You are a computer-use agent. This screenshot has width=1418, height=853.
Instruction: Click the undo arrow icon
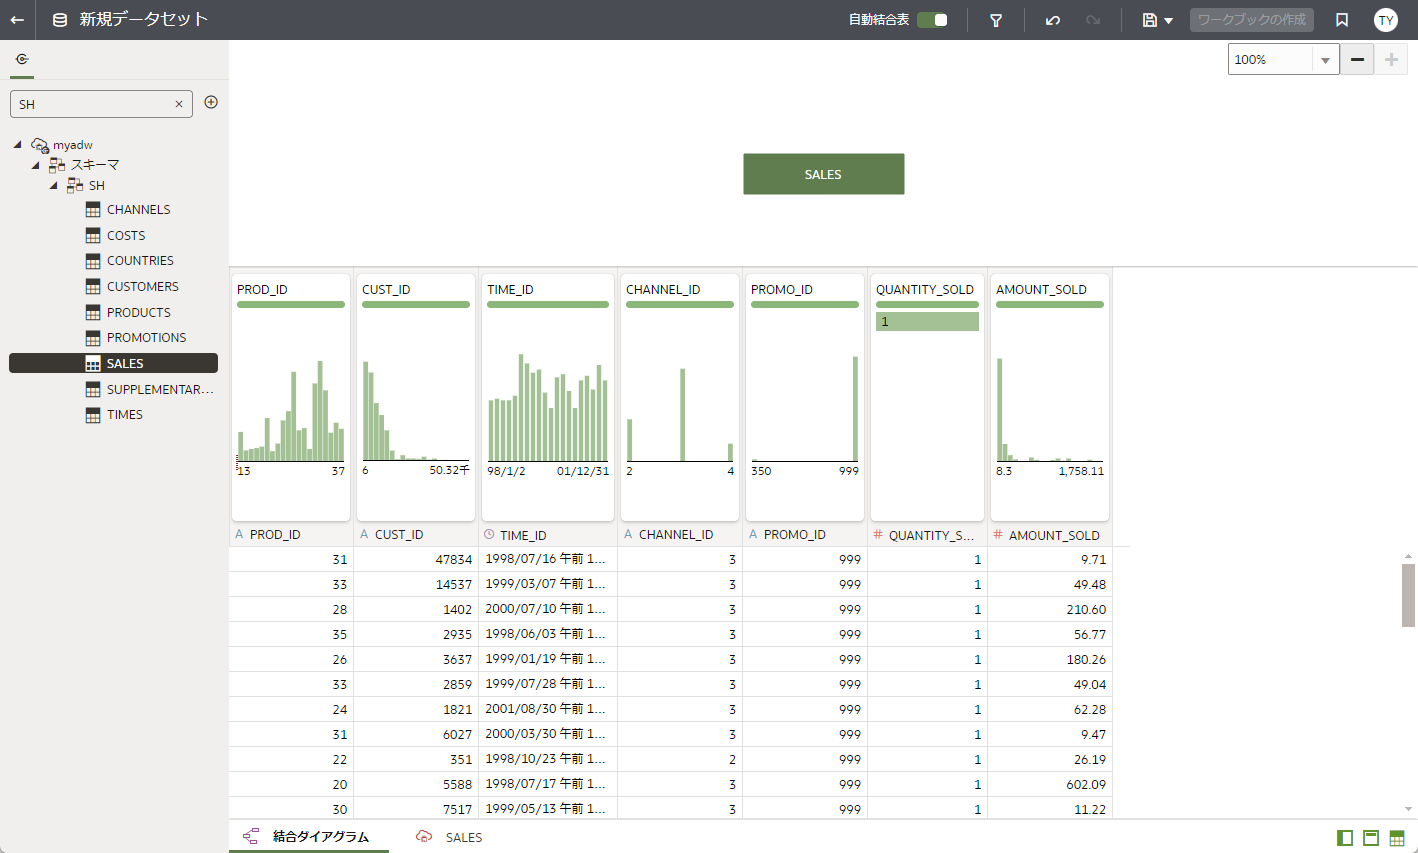1052,20
